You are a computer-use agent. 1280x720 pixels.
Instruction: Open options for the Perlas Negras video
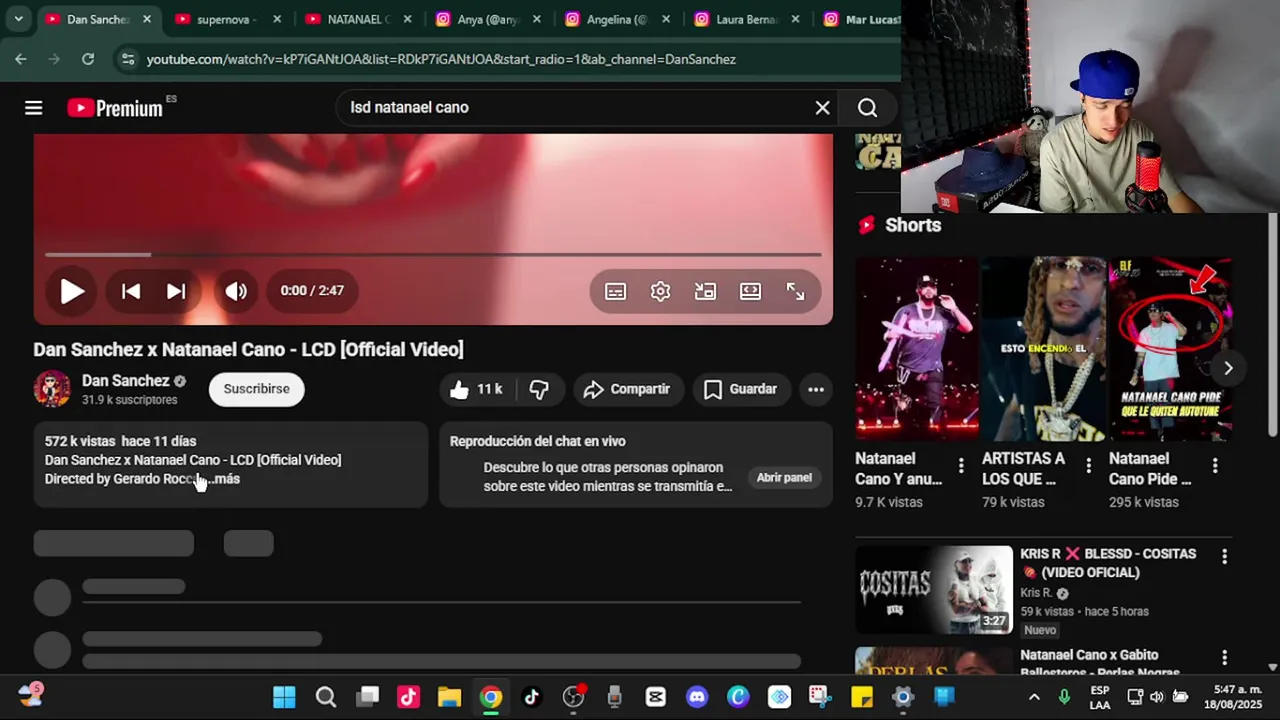(x=1224, y=657)
